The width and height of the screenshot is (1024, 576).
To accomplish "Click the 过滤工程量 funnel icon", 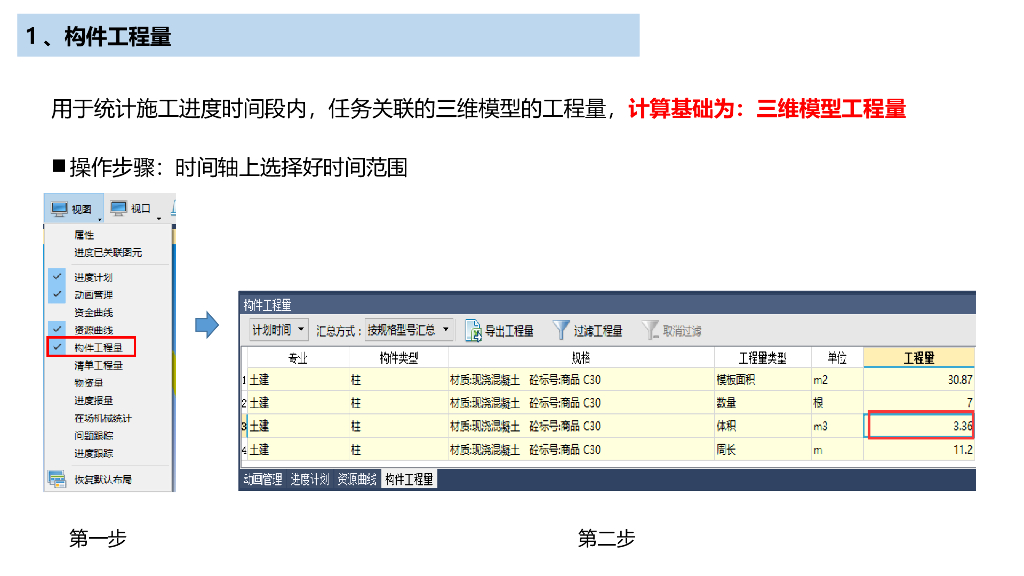I will click(561, 330).
